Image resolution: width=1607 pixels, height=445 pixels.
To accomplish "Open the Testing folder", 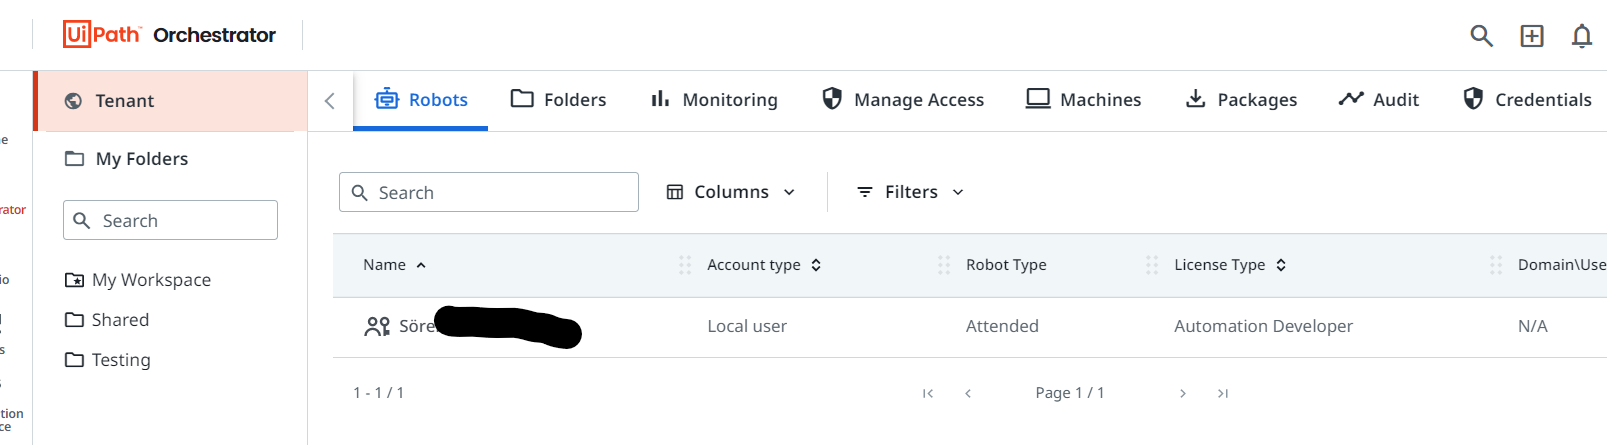I will tap(108, 360).
